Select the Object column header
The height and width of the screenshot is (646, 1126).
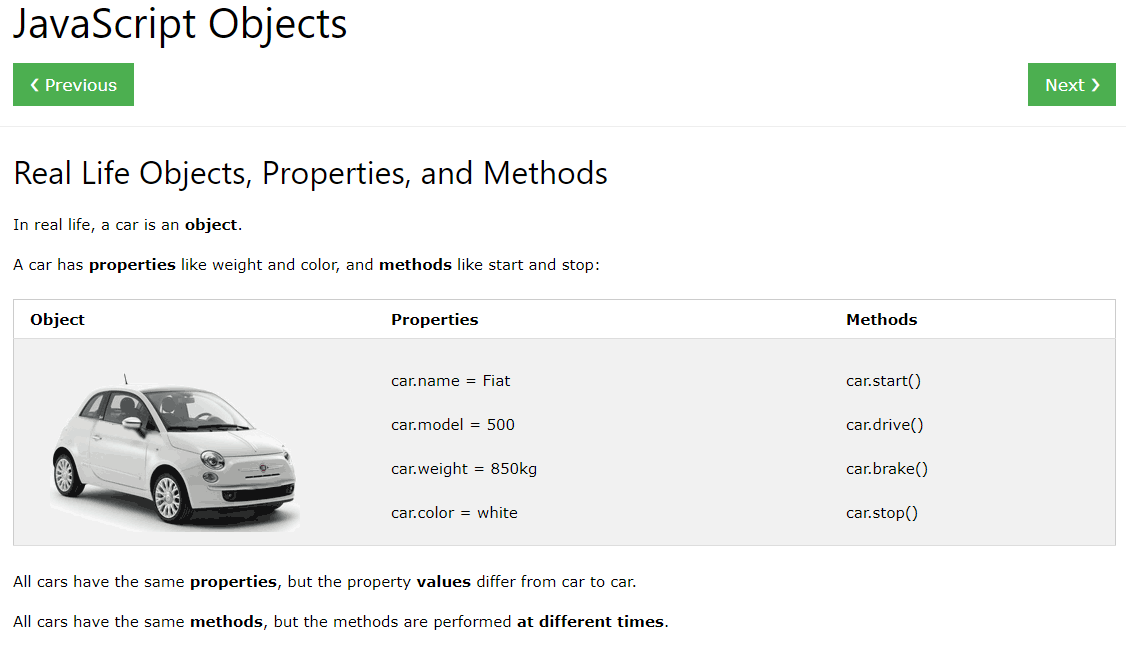tap(57, 319)
